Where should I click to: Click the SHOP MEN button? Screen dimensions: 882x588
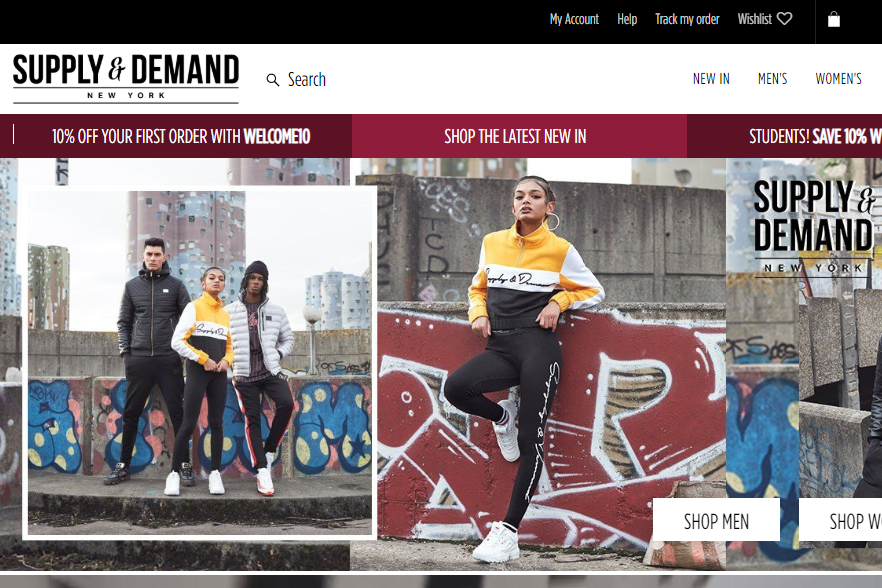tap(716, 520)
